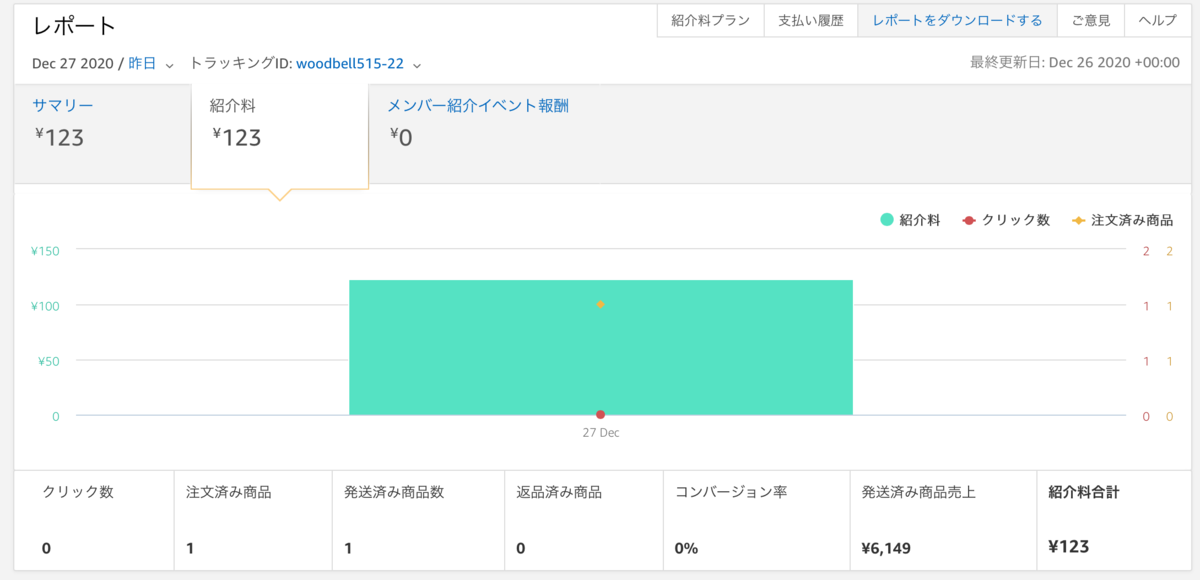Click the orange 注文済み商品 data point

600,304
